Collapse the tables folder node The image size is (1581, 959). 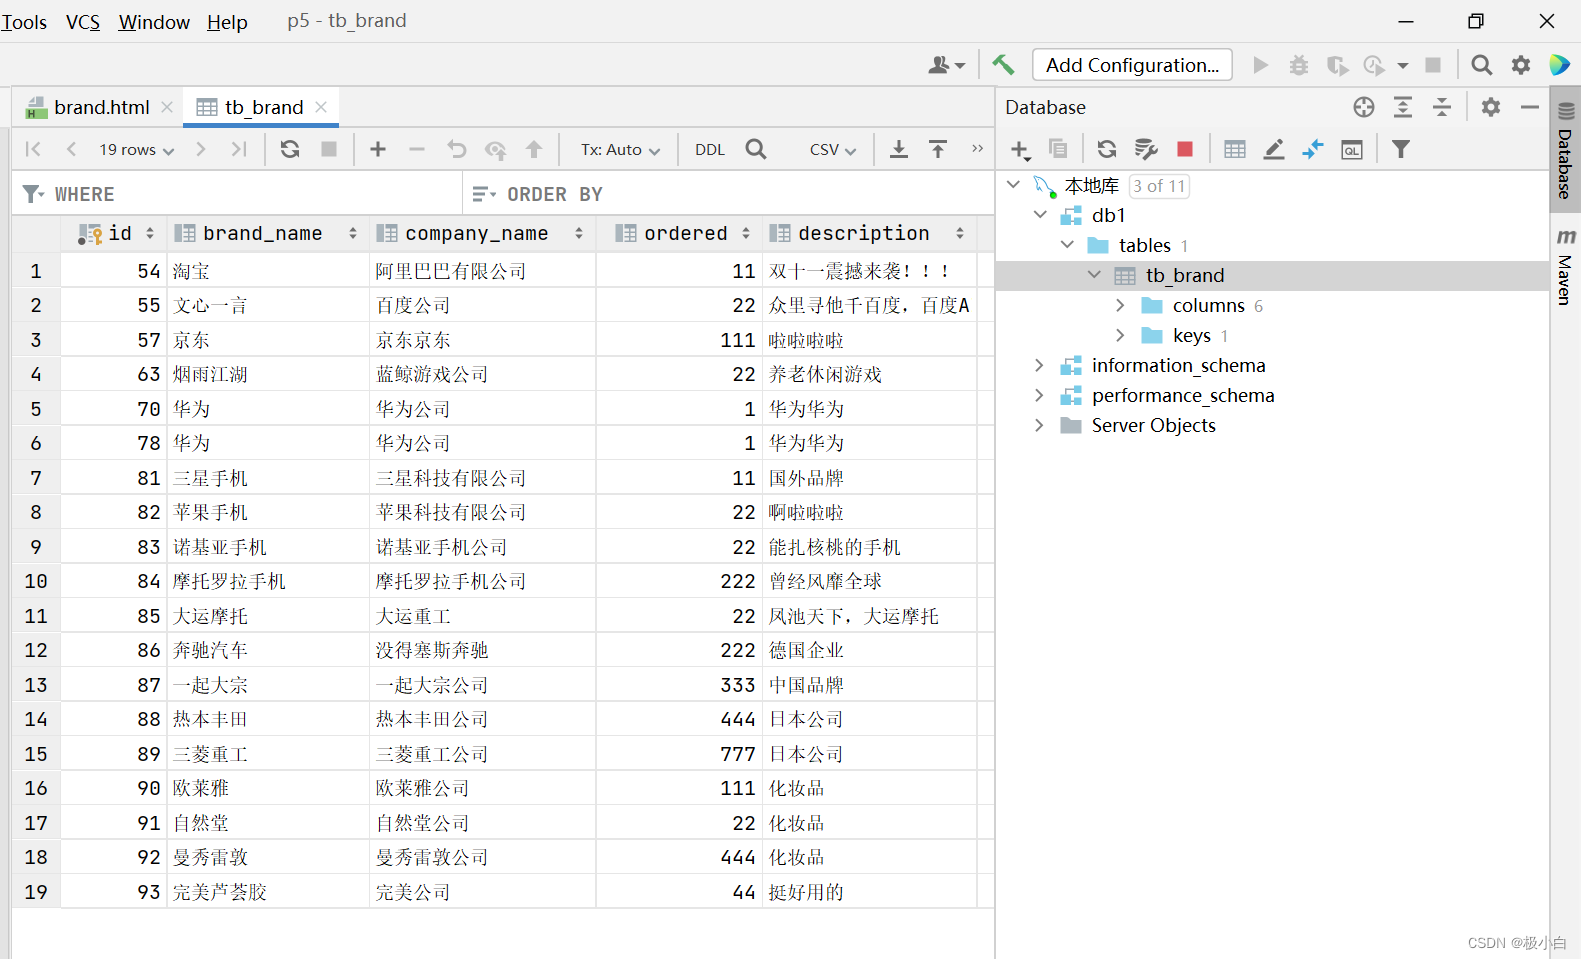[x=1067, y=245]
